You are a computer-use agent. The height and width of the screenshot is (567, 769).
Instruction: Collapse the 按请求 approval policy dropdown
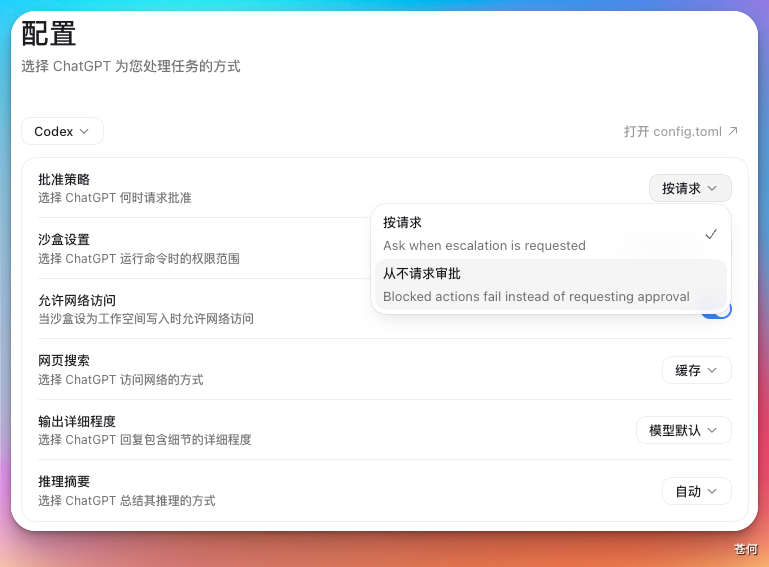tap(690, 188)
